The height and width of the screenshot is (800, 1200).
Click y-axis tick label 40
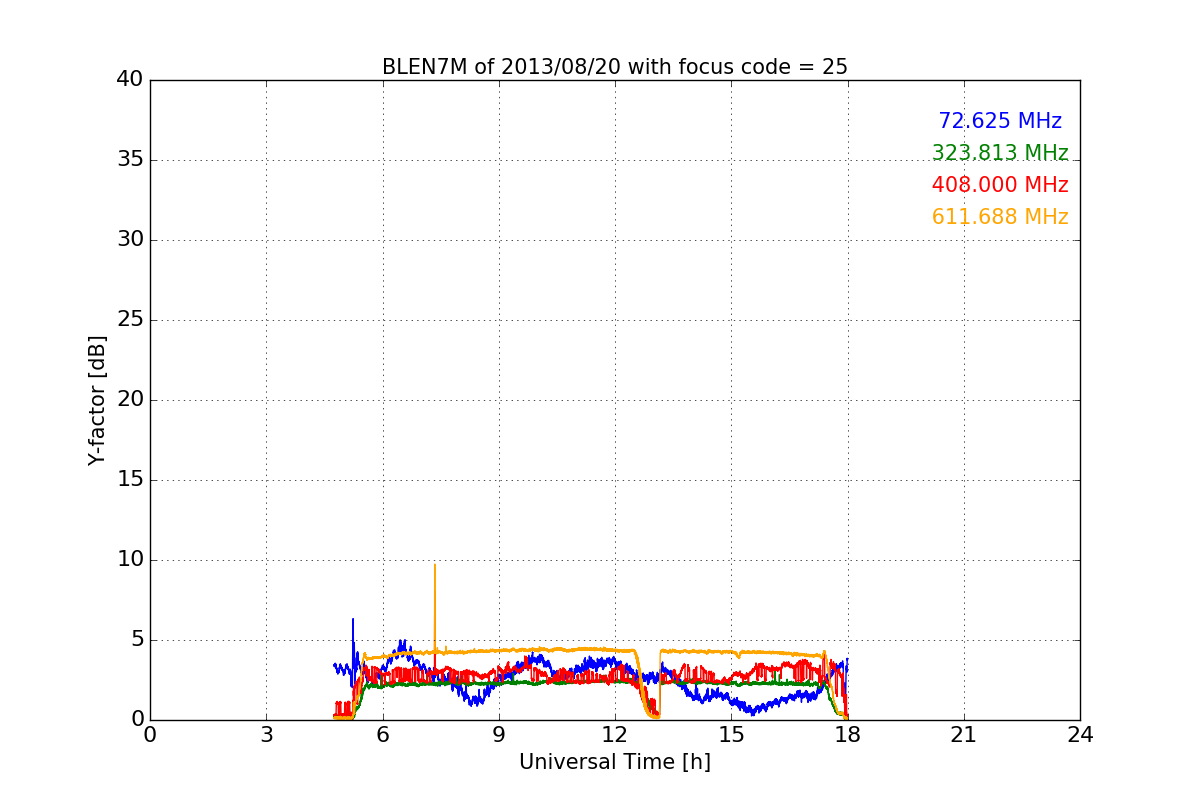pyautogui.click(x=130, y=80)
